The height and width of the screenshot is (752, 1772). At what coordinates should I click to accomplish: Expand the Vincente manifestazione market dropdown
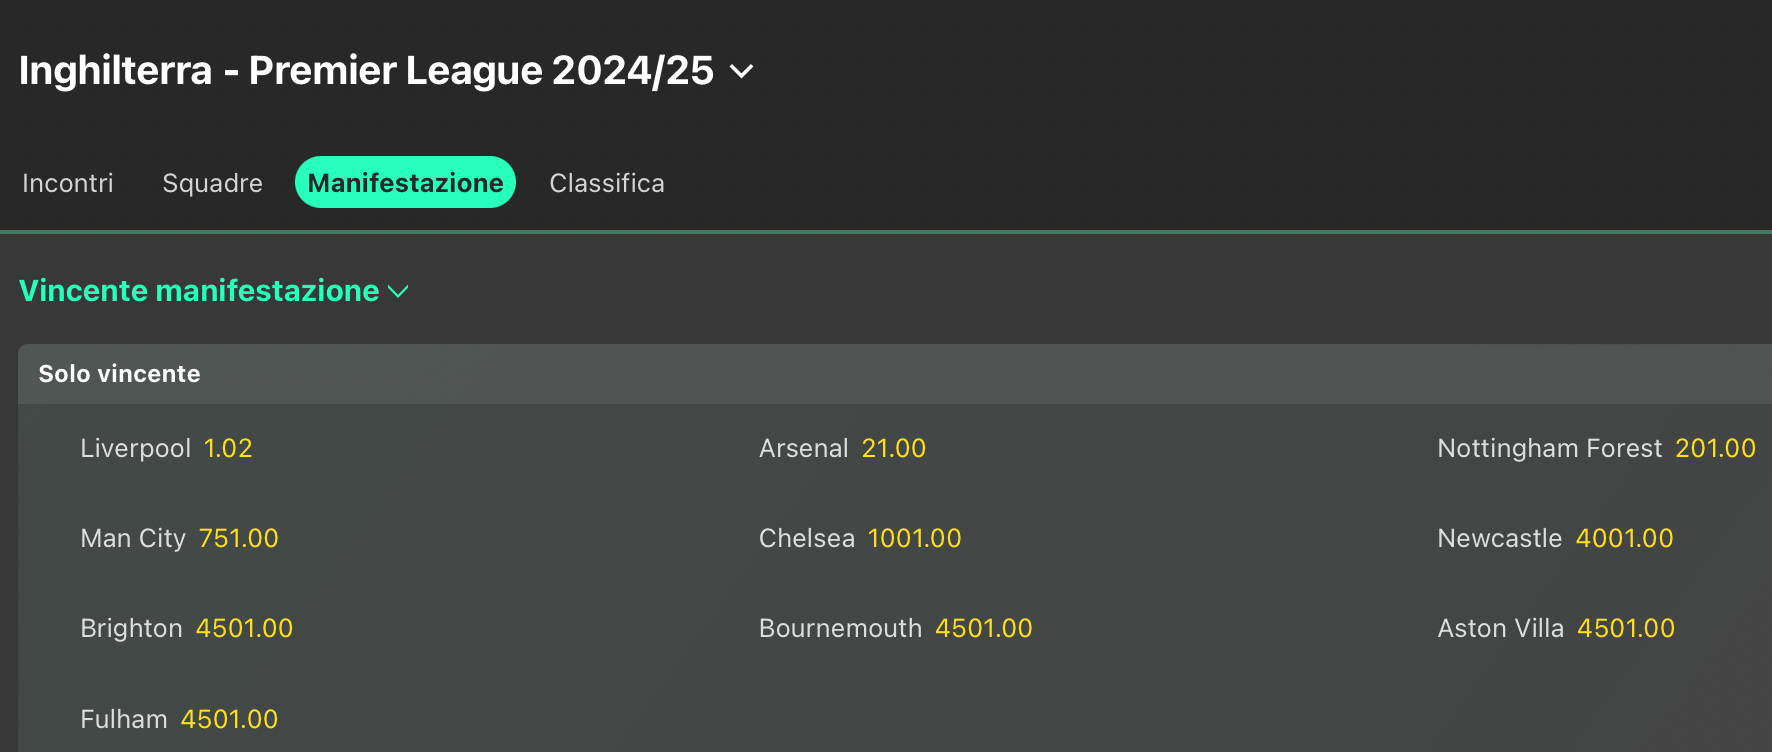(213, 291)
